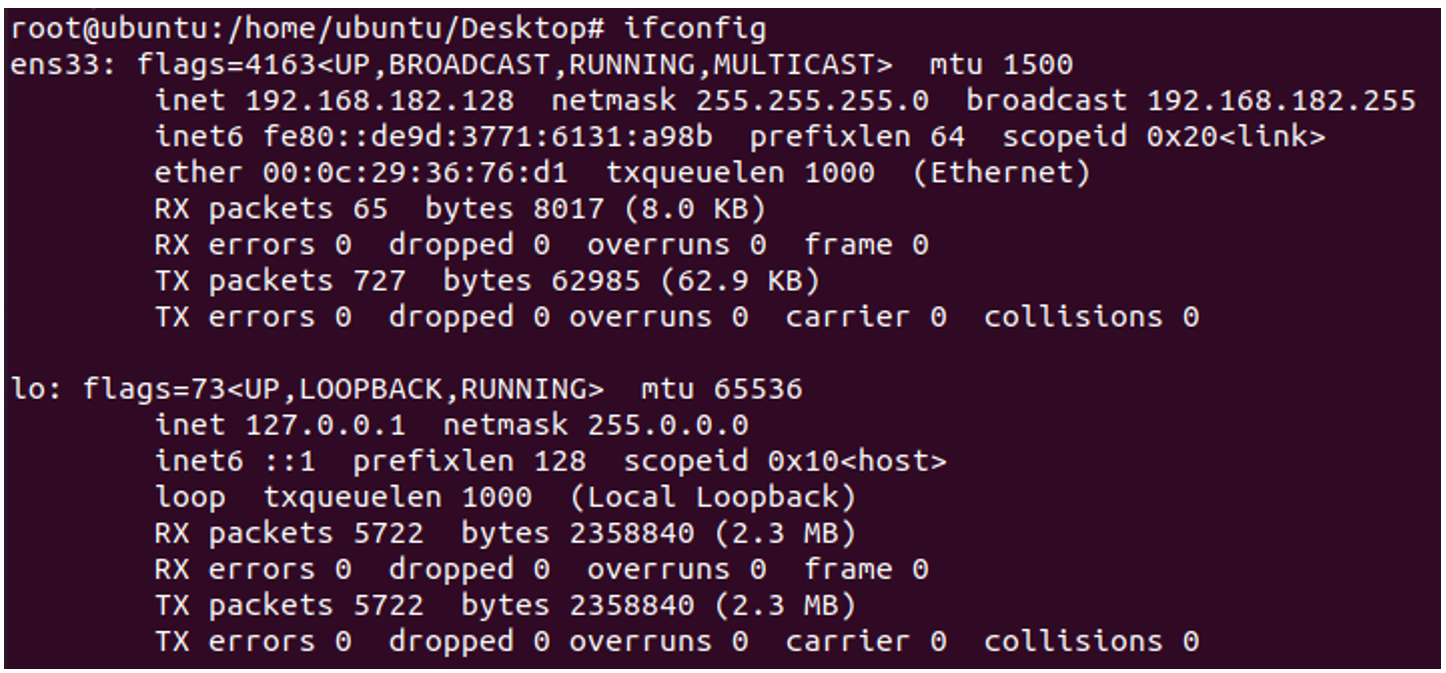Screen dimensions: 1446x673
Task: Click the (Ethernet) label text
Action: 1001,173
